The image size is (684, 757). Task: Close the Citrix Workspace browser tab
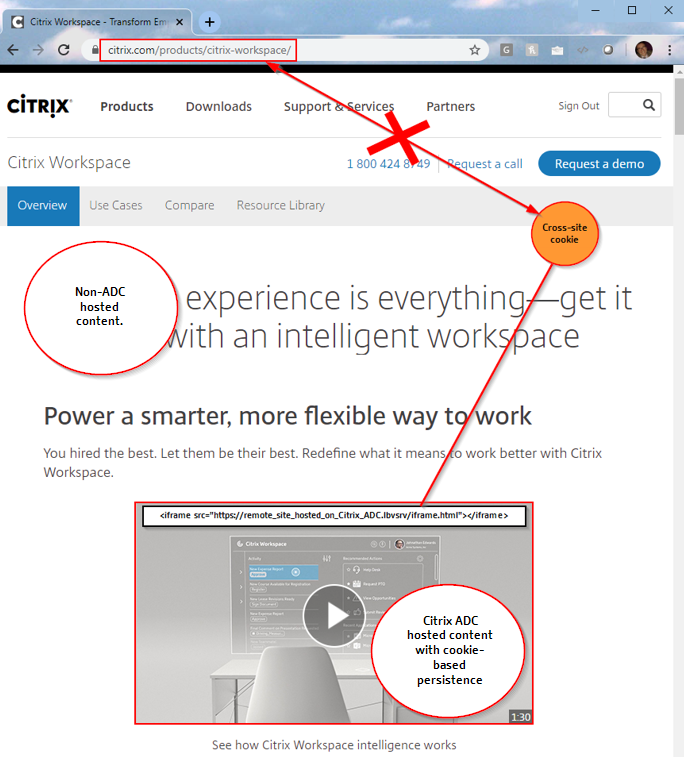coord(179,22)
